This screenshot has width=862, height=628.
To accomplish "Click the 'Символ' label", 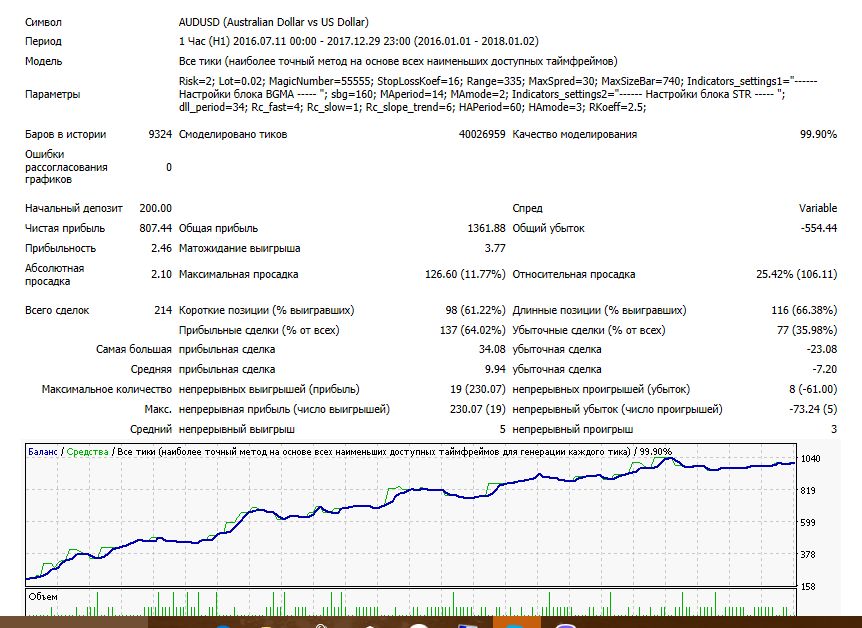I will pos(43,23).
